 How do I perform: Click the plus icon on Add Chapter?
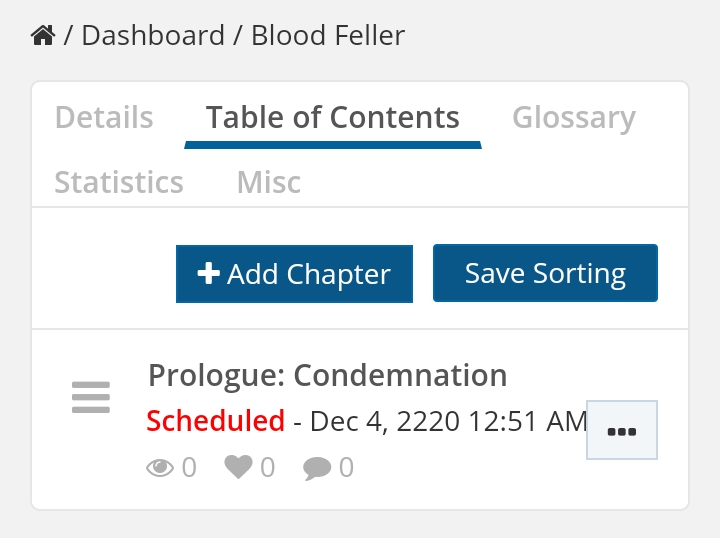point(208,274)
